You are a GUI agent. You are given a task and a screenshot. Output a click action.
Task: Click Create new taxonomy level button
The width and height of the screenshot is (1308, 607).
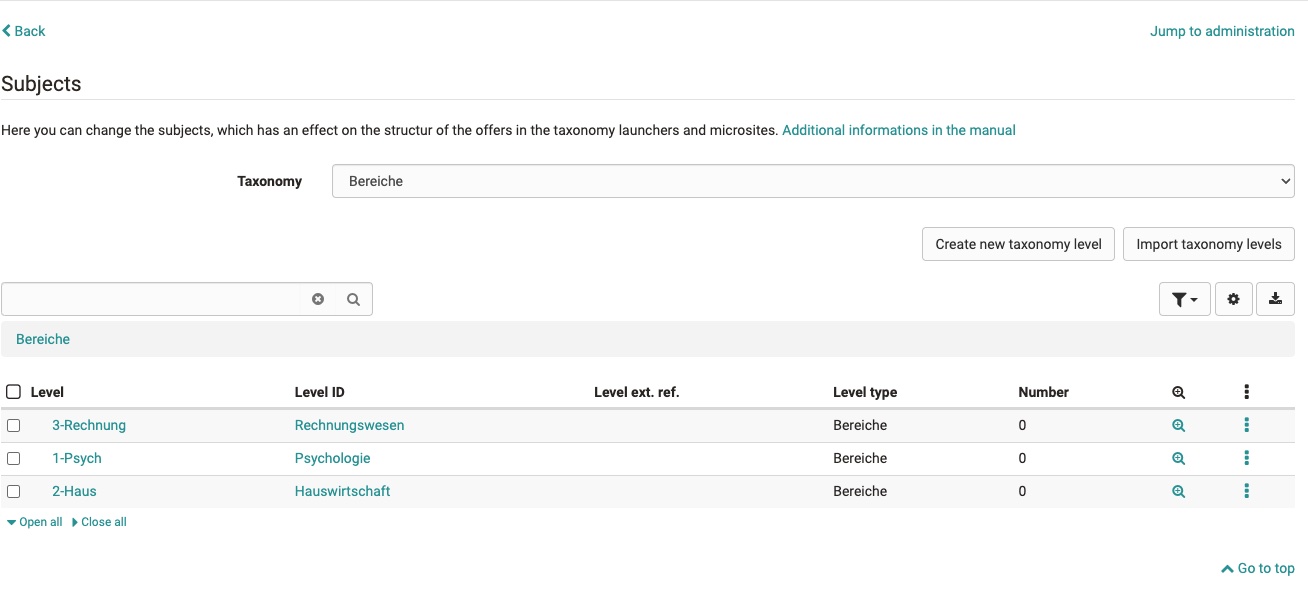point(1018,244)
